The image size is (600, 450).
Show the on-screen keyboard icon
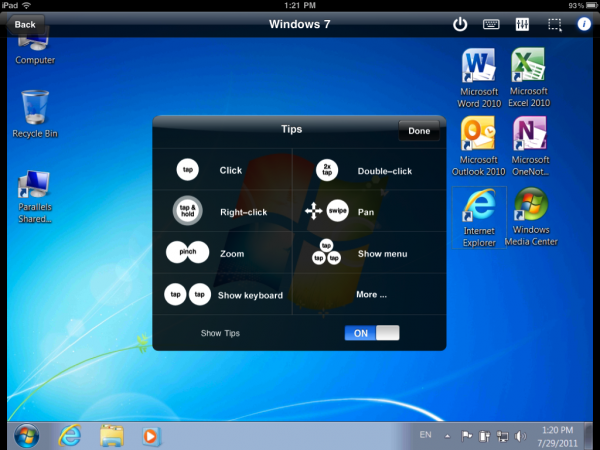[x=491, y=24]
